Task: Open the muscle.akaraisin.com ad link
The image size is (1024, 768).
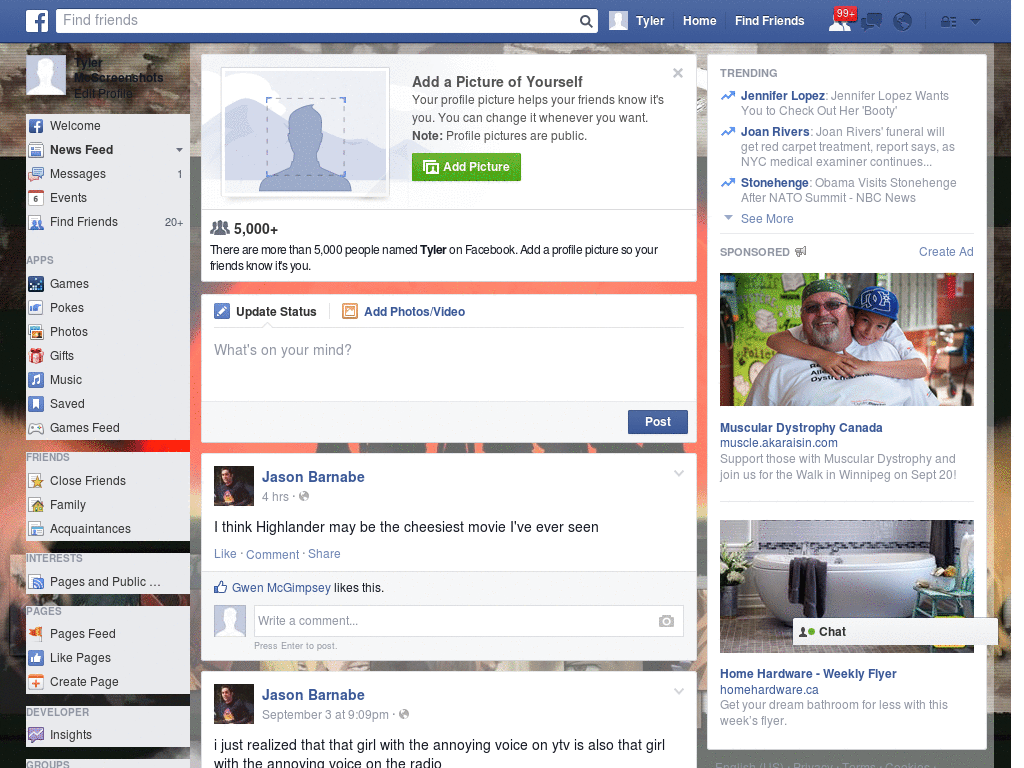Action: (x=778, y=443)
